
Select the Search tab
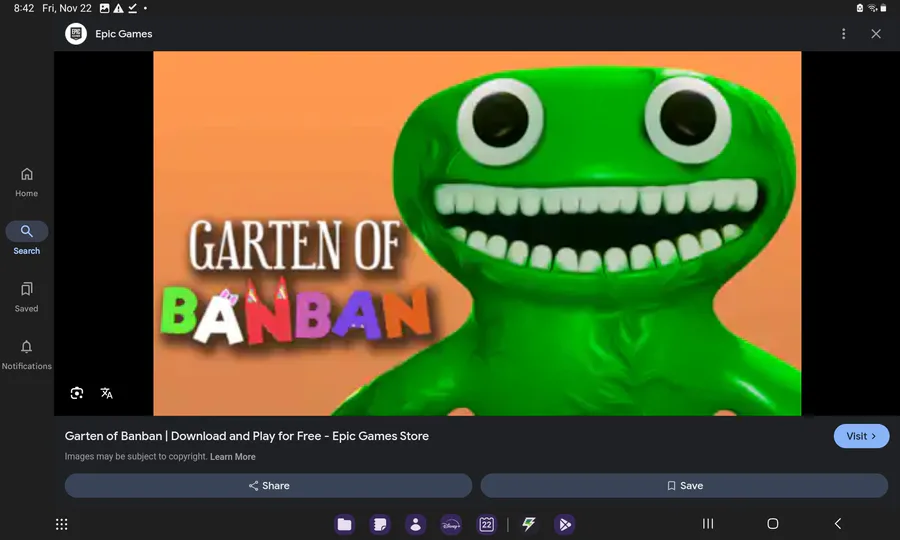point(26,238)
